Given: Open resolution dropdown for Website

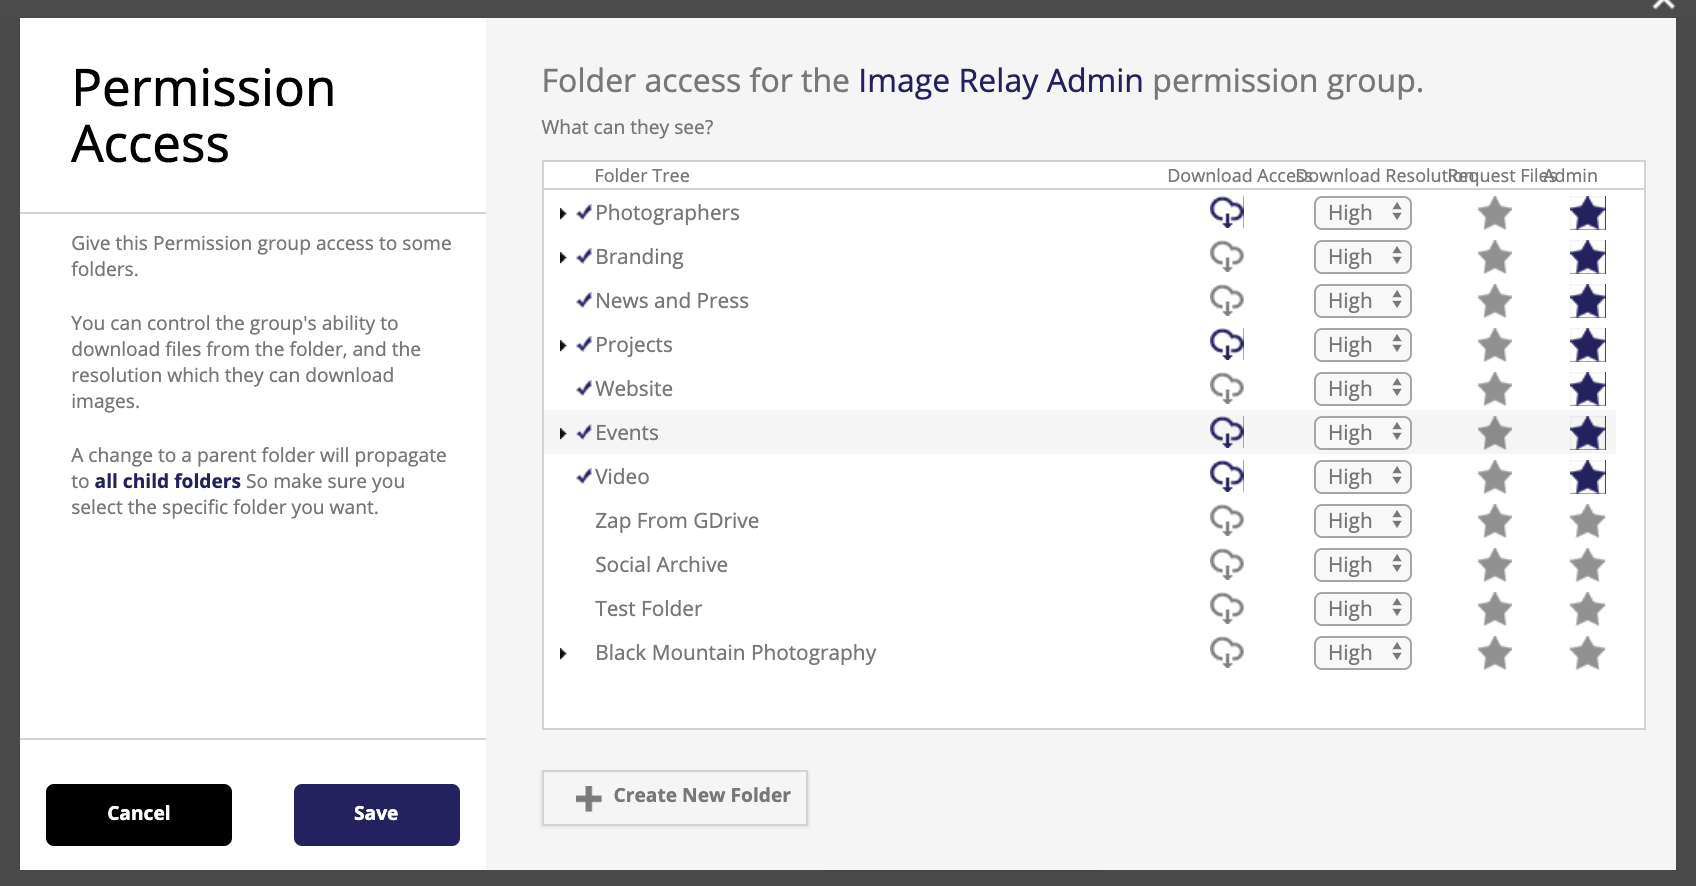Looking at the screenshot, I should tap(1363, 389).
